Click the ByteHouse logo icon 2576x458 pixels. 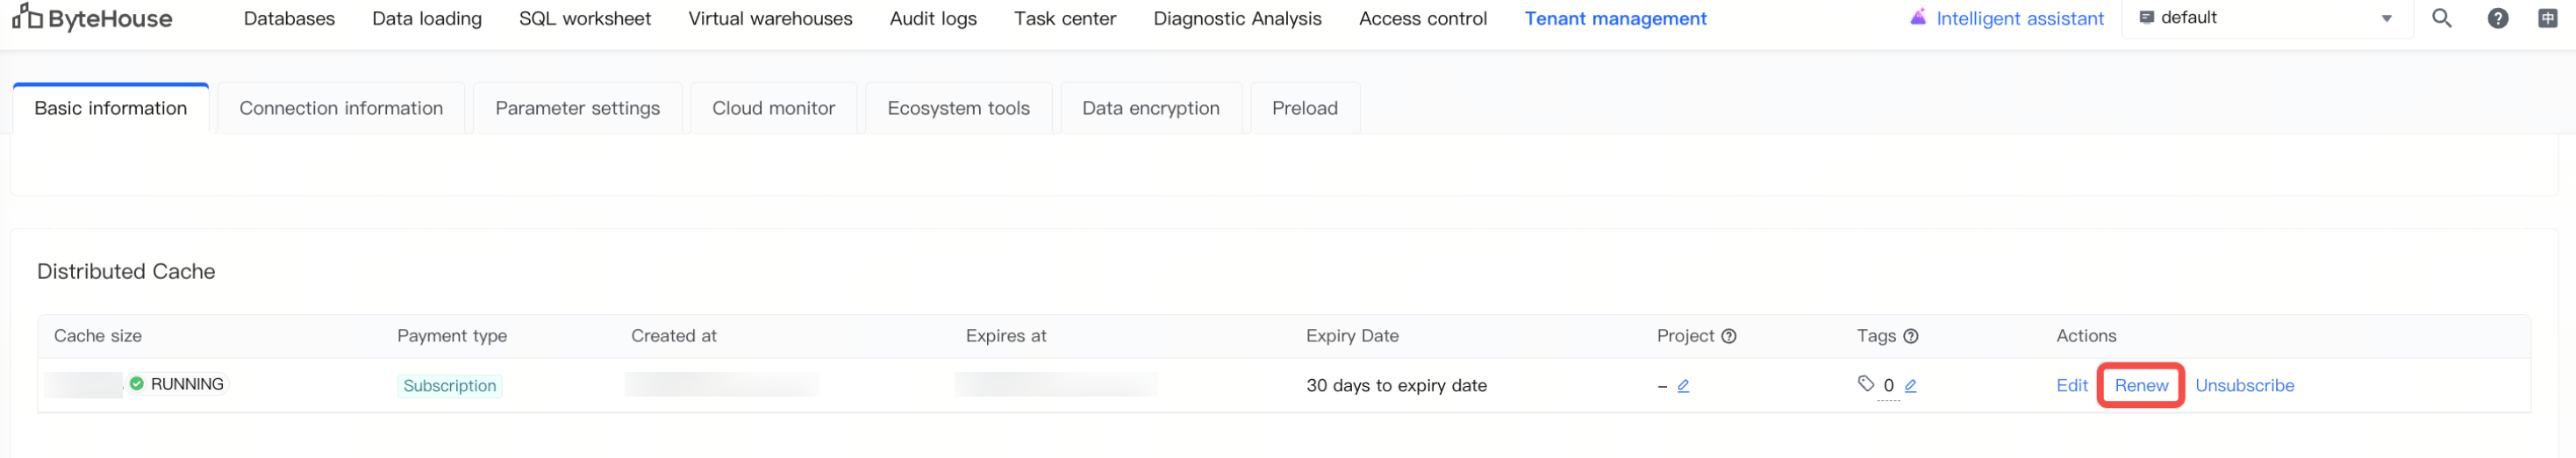pos(27,17)
